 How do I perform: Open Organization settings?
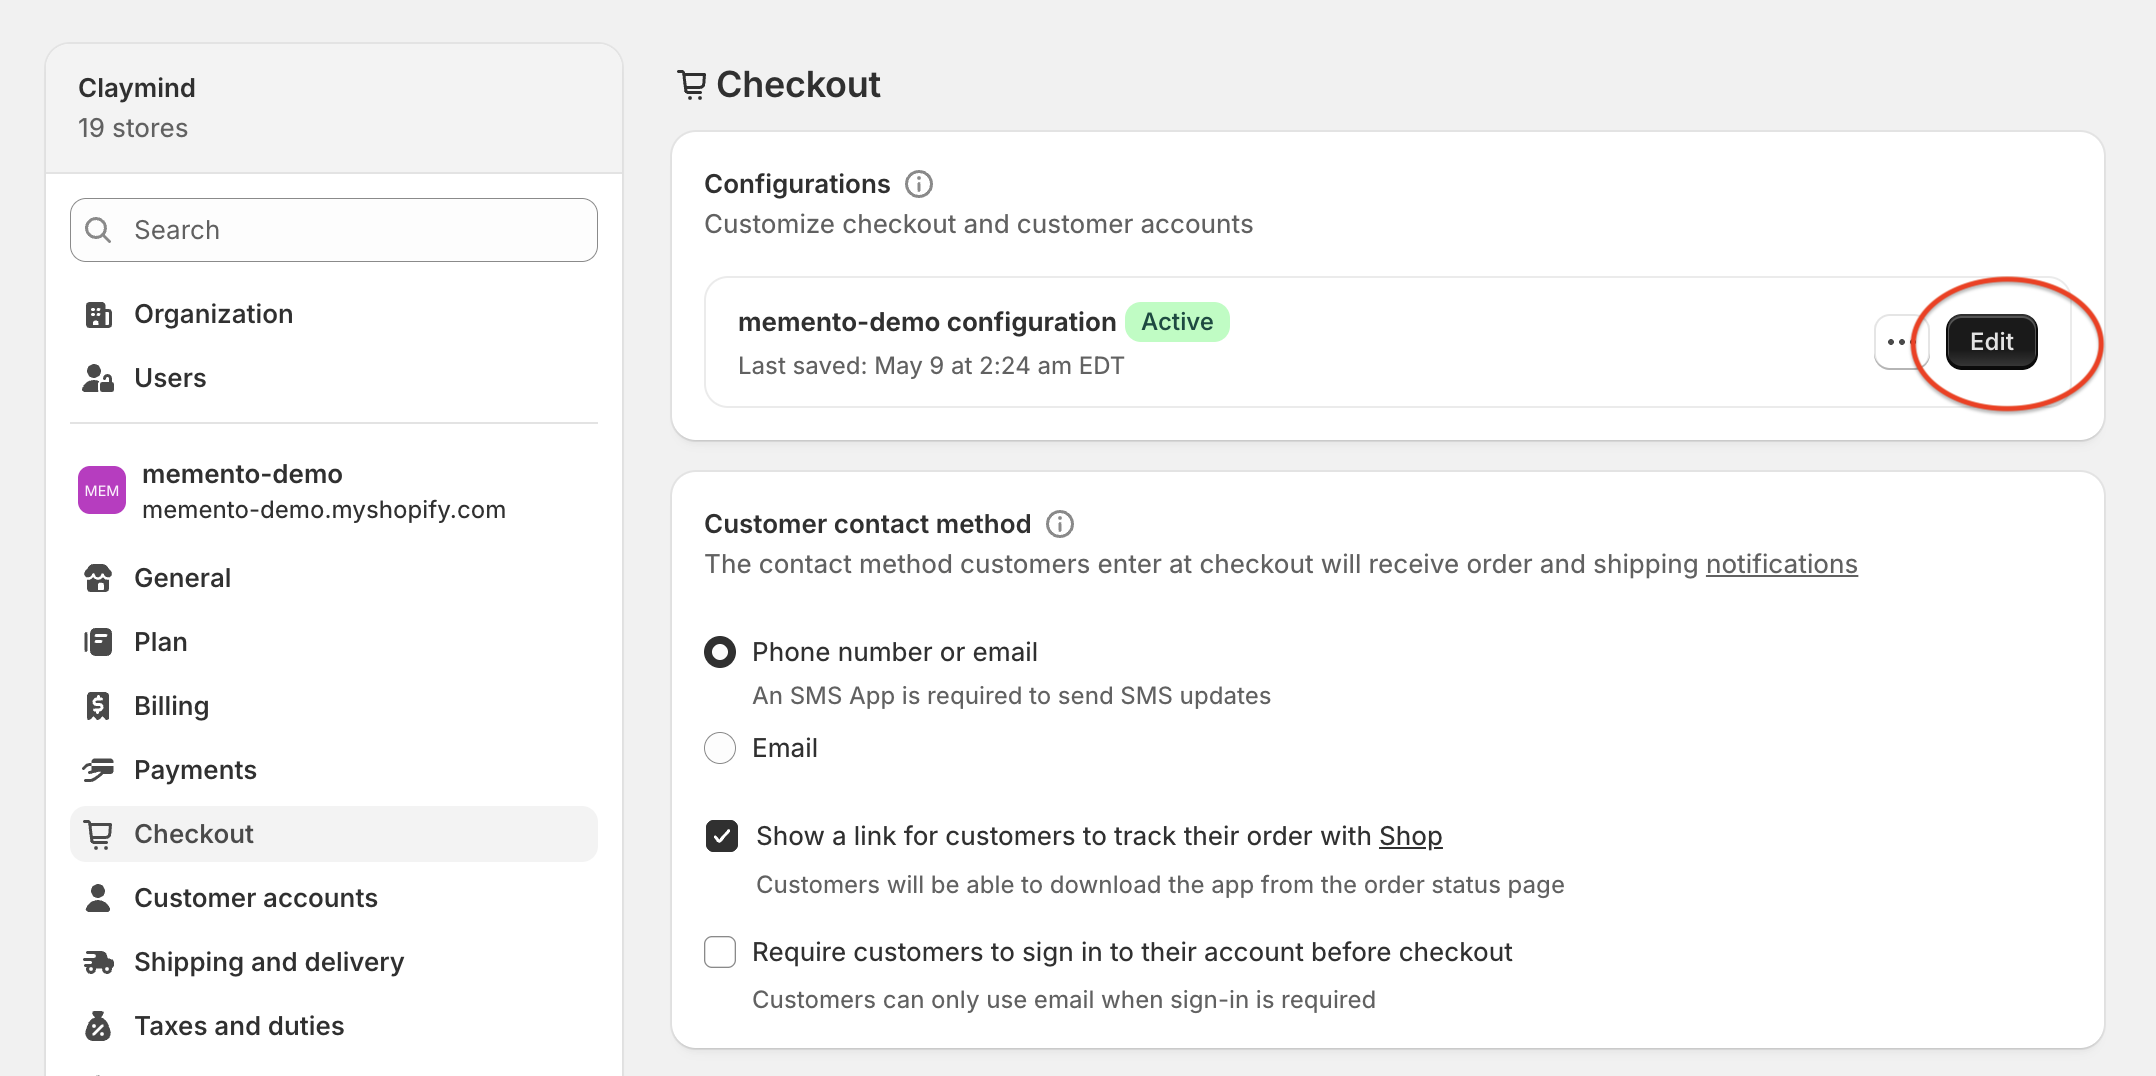tap(334, 315)
